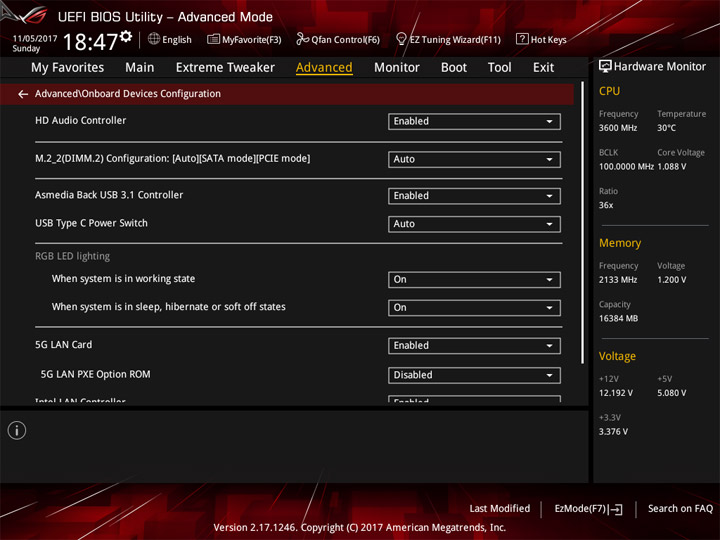Open 5G LAN PXE Option ROM dropdown
720x540 pixels.
click(474, 375)
